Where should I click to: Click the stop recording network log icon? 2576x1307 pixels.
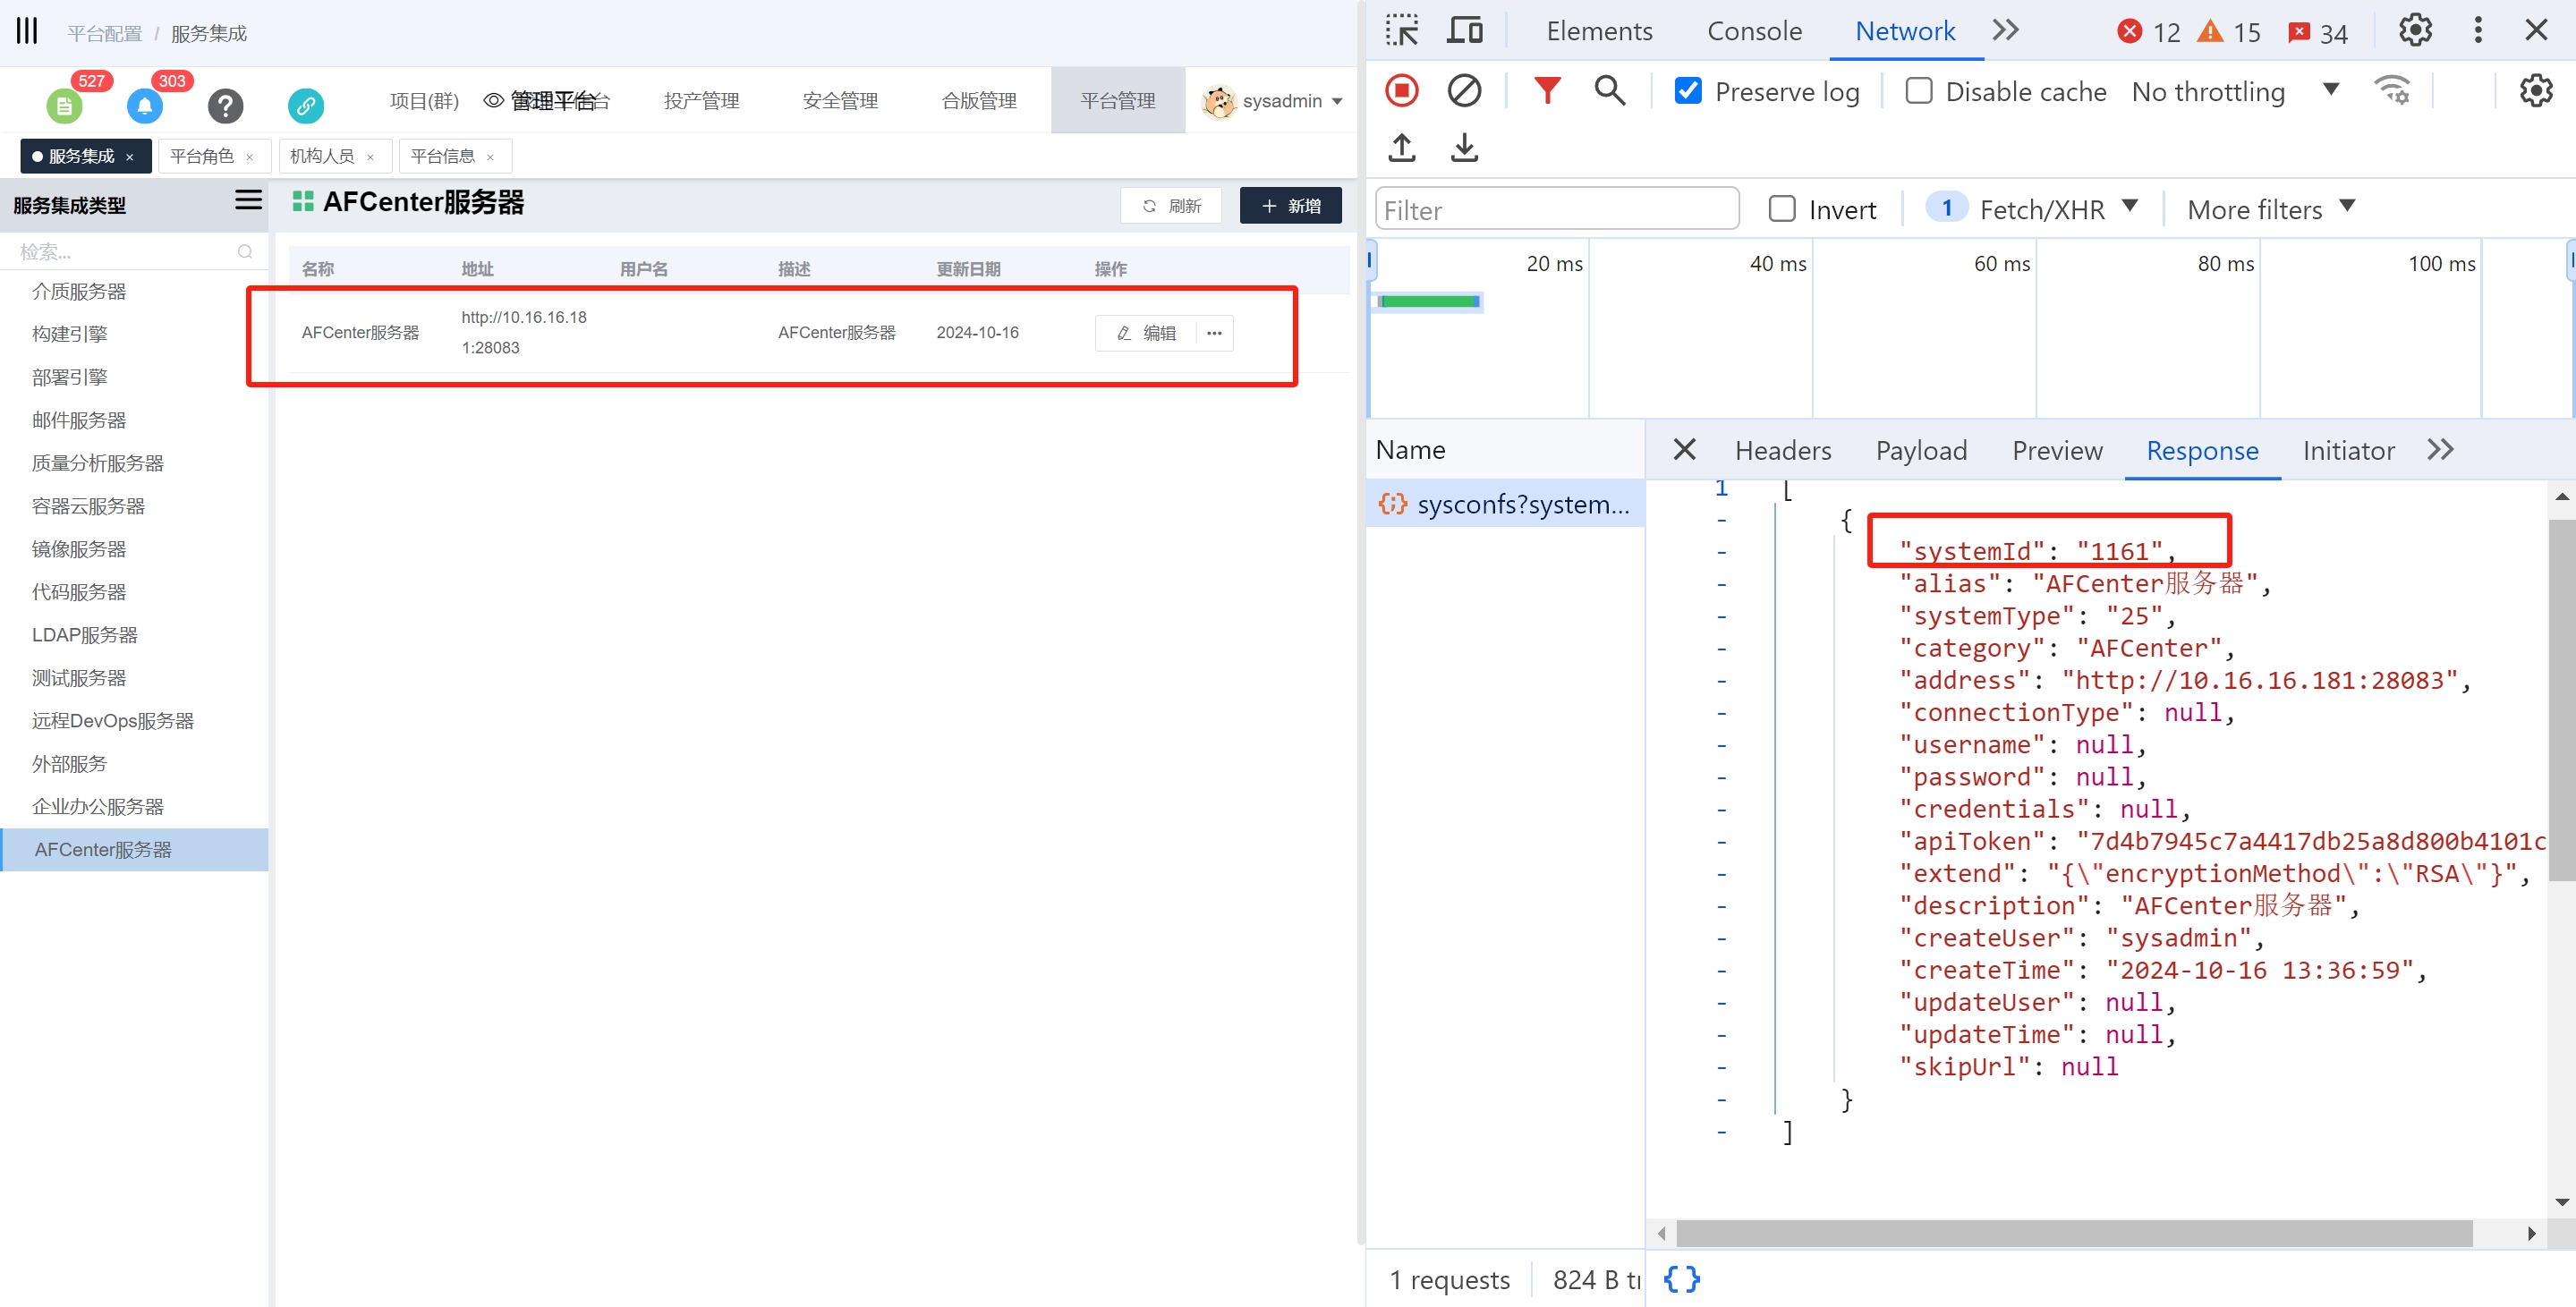1401,91
